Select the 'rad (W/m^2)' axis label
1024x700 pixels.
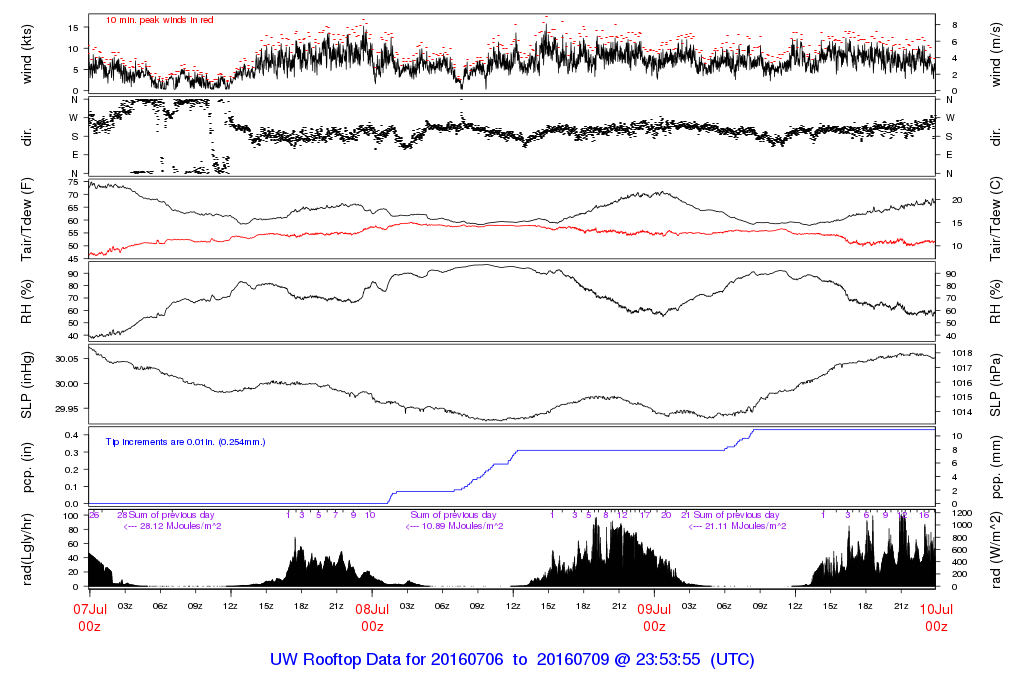pyautogui.click(x=995, y=549)
